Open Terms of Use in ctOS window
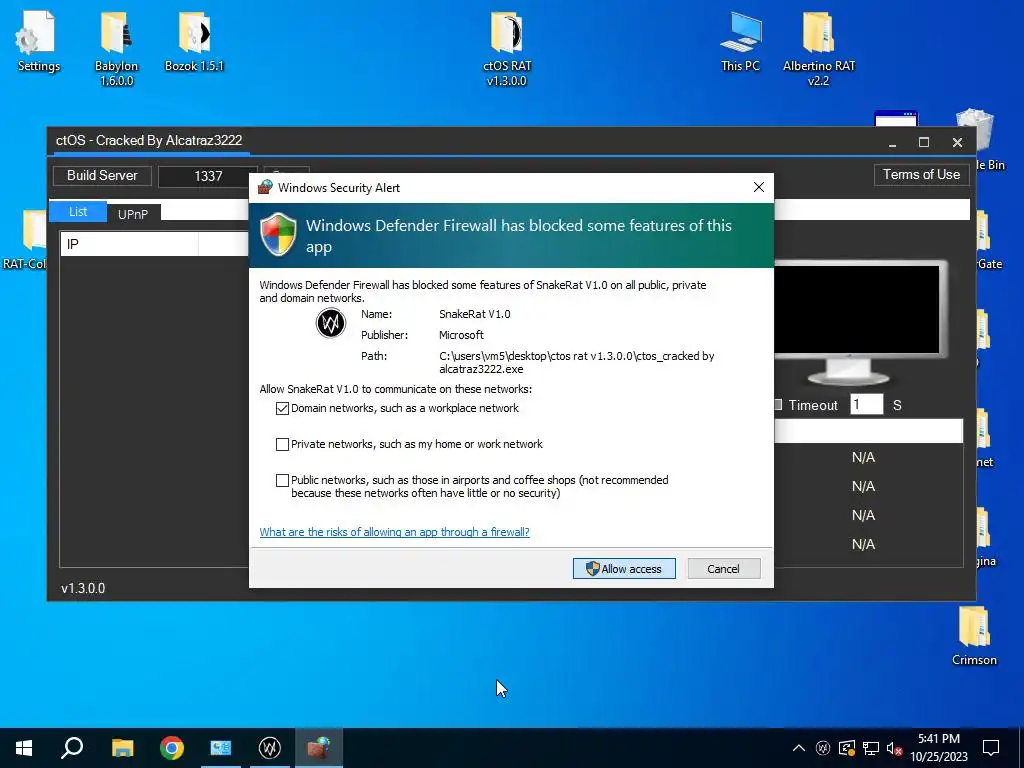The height and width of the screenshot is (768, 1024). click(x=921, y=175)
